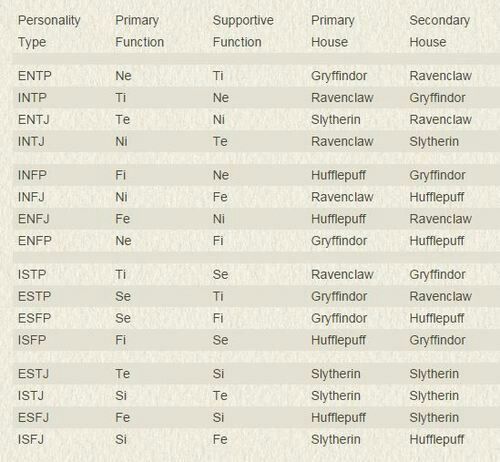Select the Primary House column header
The height and width of the screenshot is (462, 500).
(x=332, y=31)
